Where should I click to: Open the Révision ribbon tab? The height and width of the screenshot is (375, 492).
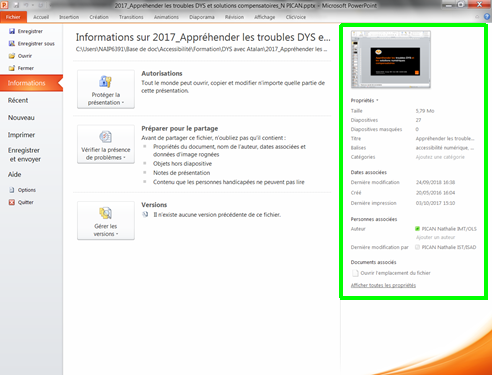click(234, 17)
